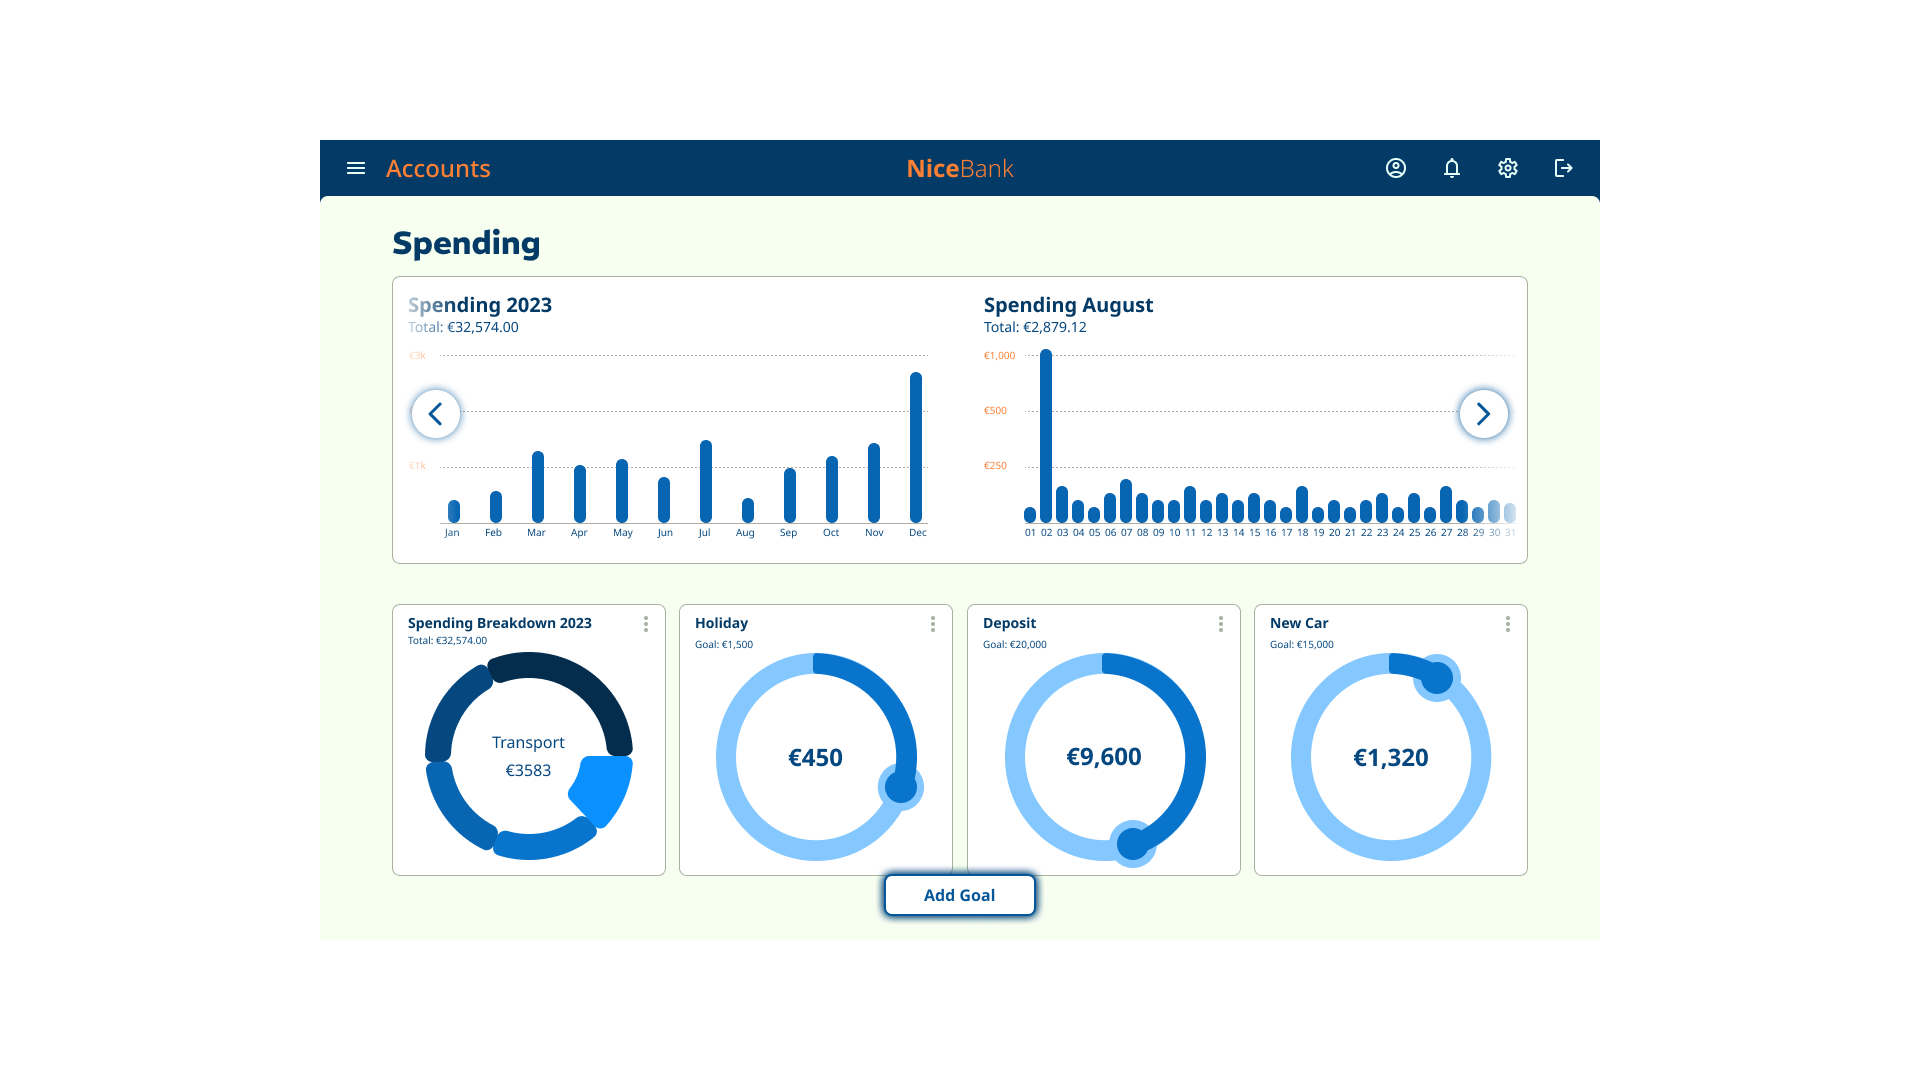The height and width of the screenshot is (1080, 1920).
Task: Navigate forward using the right chart chevron
Action: pyautogui.click(x=1484, y=413)
